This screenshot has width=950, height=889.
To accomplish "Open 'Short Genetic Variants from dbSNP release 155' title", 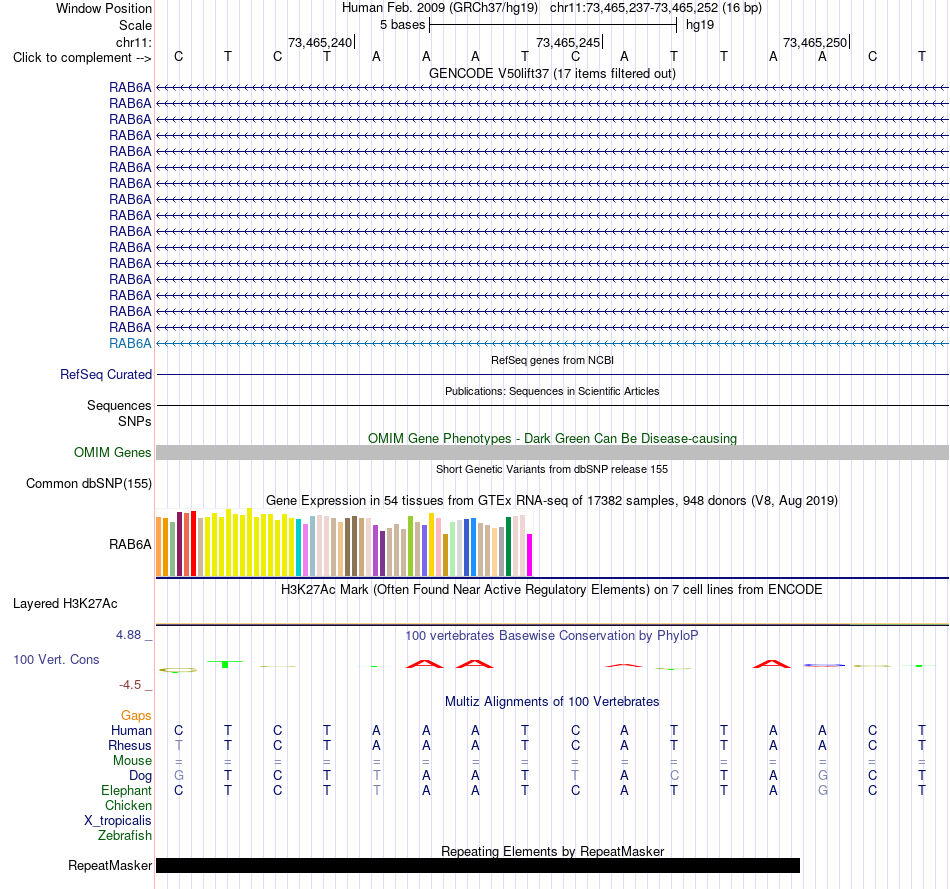I will (x=552, y=469).
